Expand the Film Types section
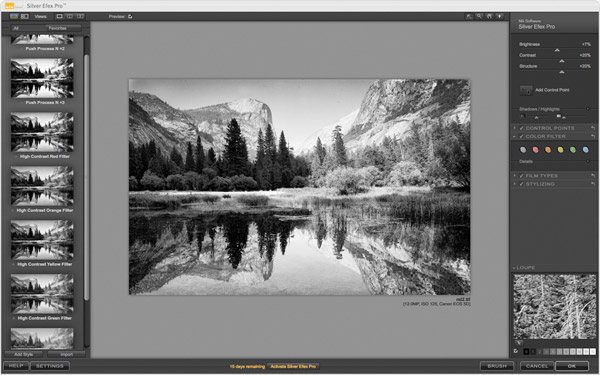The width and height of the screenshot is (600, 375). 515,176
